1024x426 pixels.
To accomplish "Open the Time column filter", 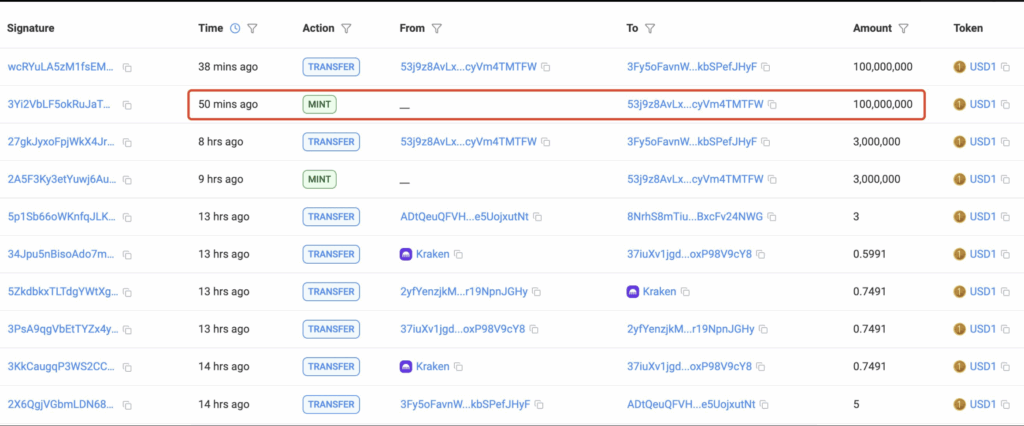I will coord(252,29).
